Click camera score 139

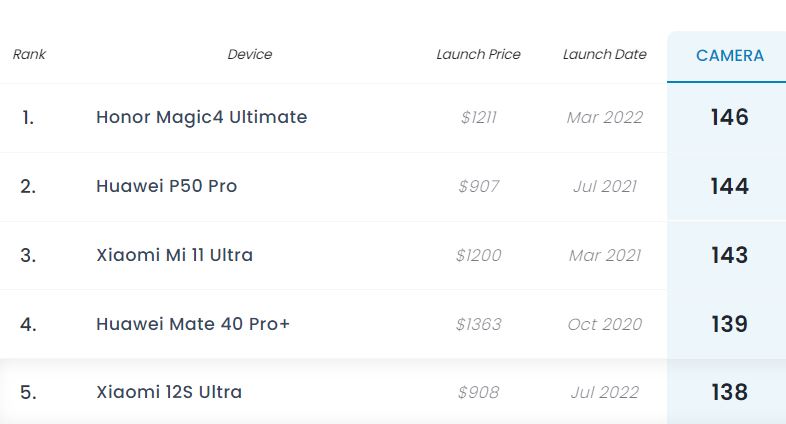tap(729, 324)
